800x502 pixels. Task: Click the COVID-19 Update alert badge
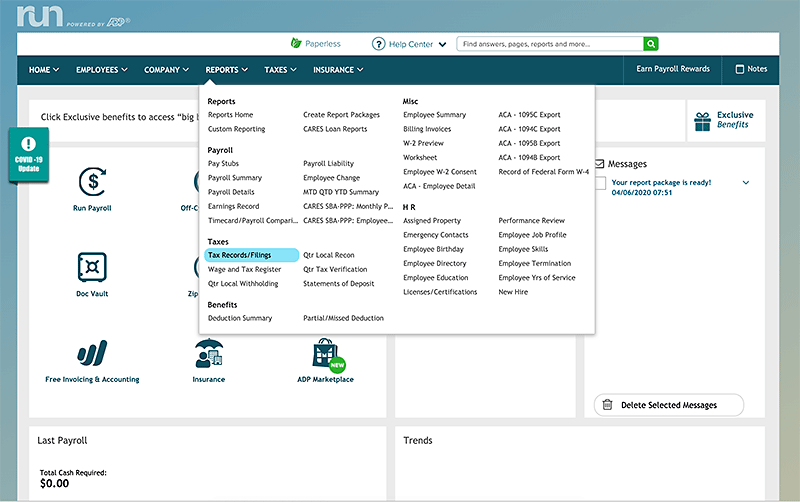(x=29, y=155)
